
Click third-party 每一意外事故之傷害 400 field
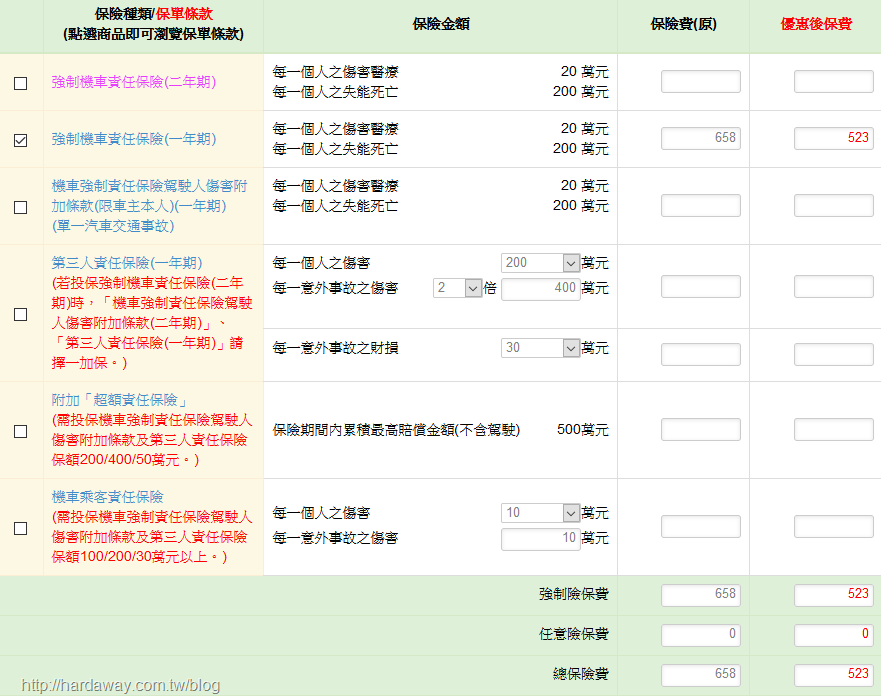[x=541, y=289]
